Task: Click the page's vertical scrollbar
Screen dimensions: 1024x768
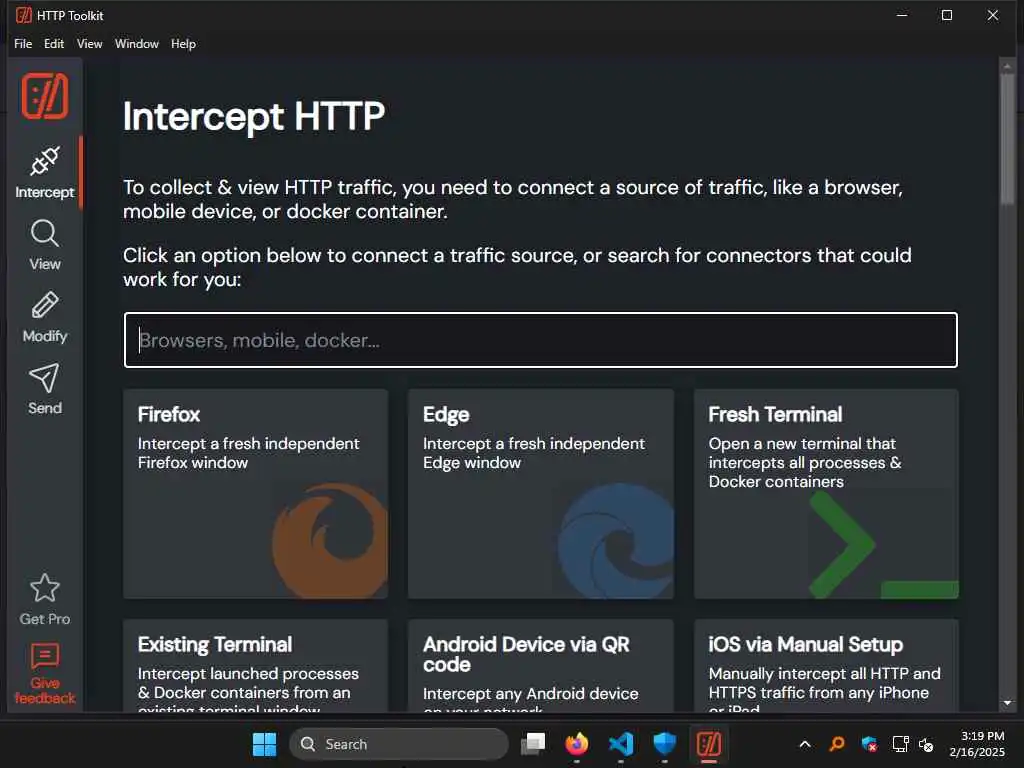Action: tap(1007, 140)
